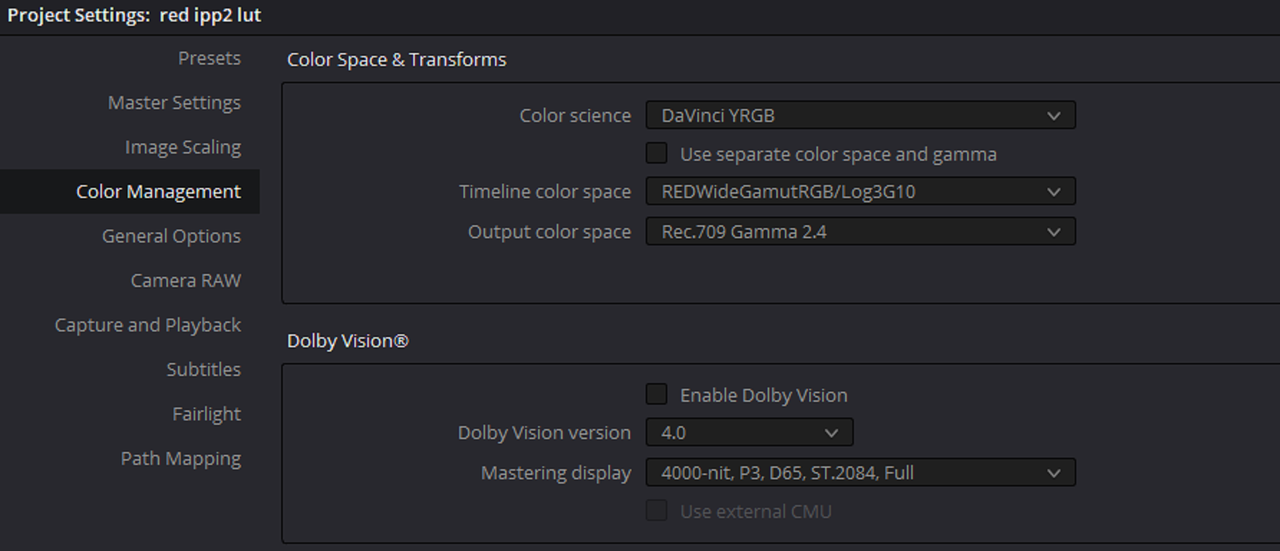Open the Color science dropdown
1280x551 pixels.
(x=859, y=116)
